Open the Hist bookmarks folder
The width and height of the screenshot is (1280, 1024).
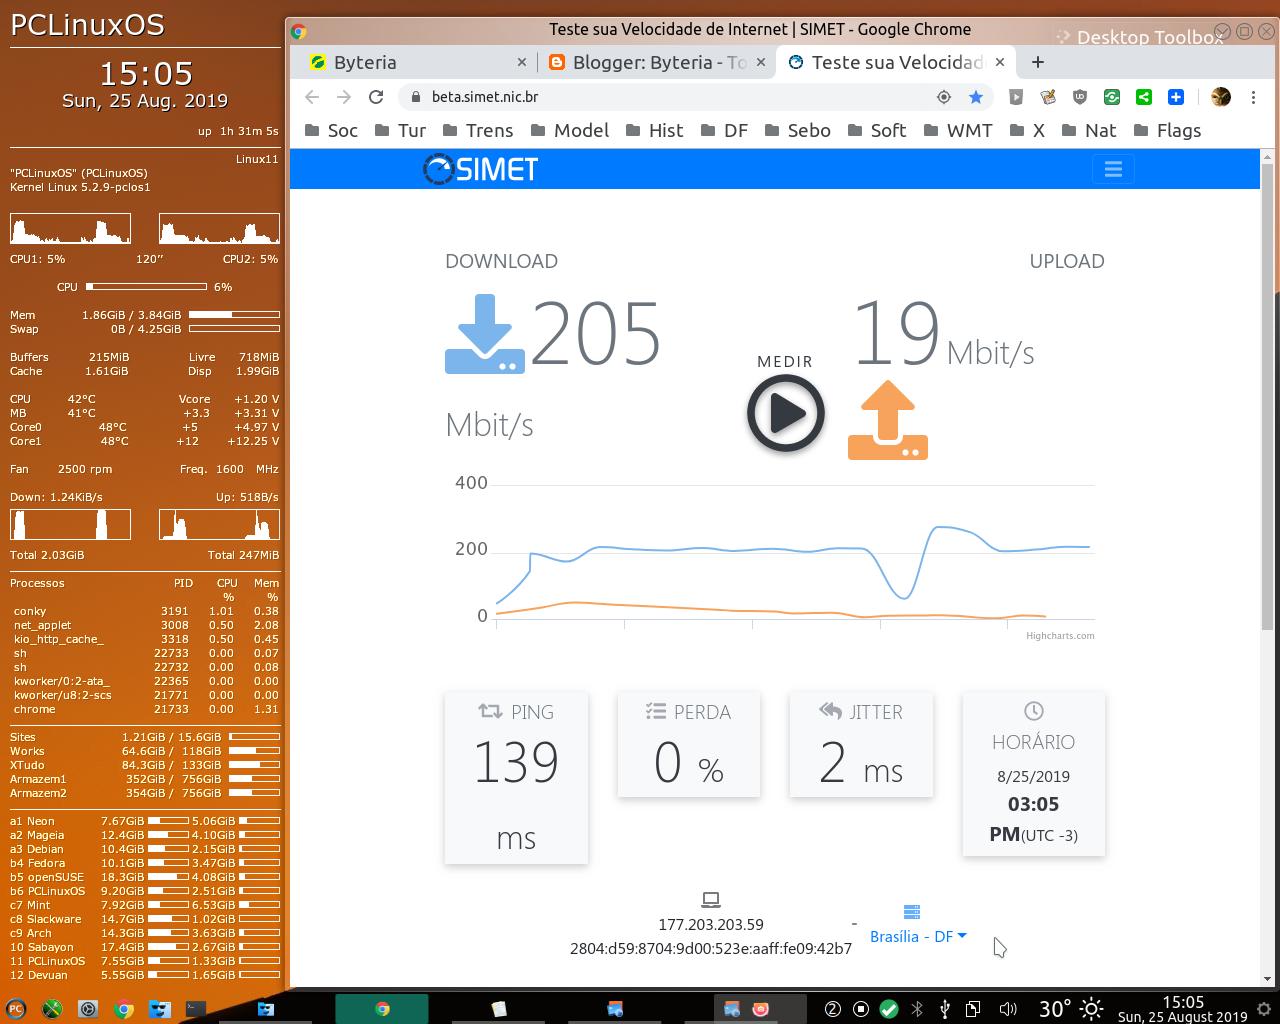coord(654,130)
